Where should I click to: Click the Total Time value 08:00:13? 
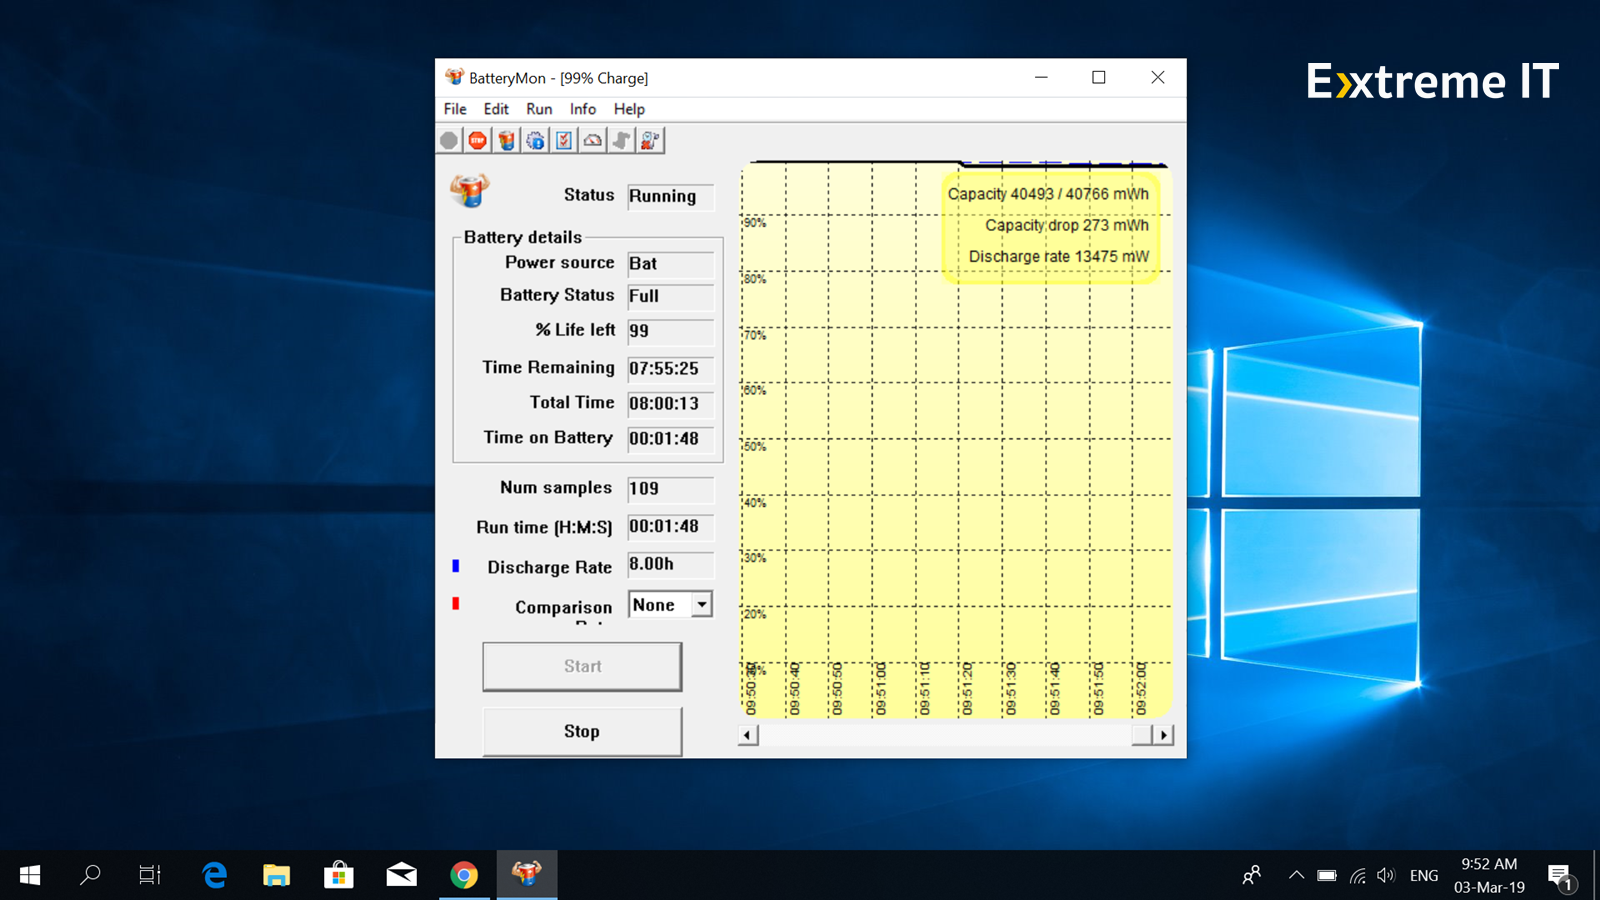coord(671,404)
